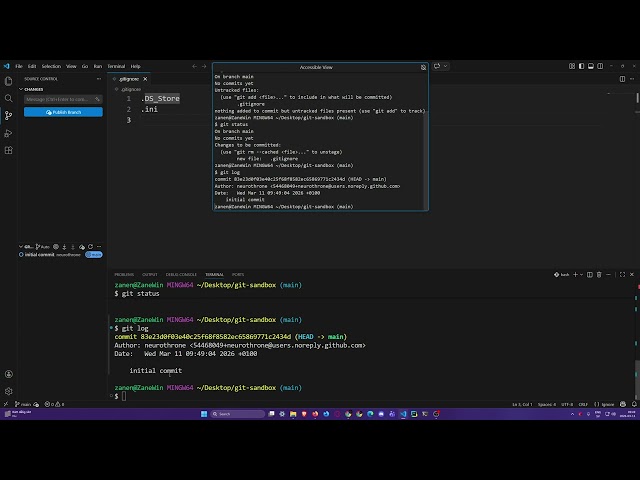
Task: Open the Explorer view in the activity bar
Action: point(8,81)
